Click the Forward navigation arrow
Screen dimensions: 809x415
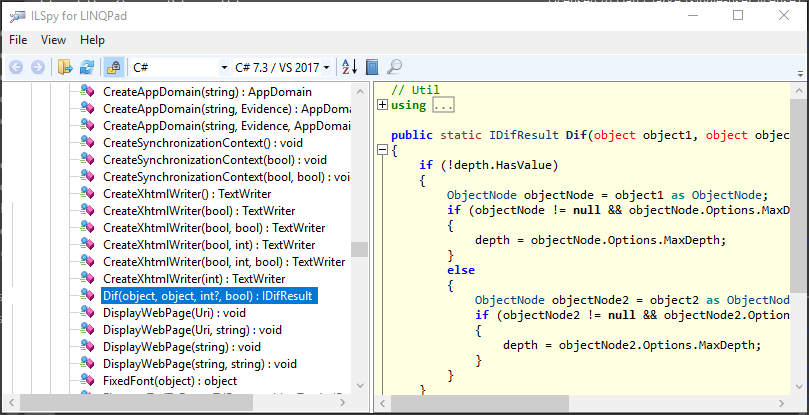click(38, 67)
